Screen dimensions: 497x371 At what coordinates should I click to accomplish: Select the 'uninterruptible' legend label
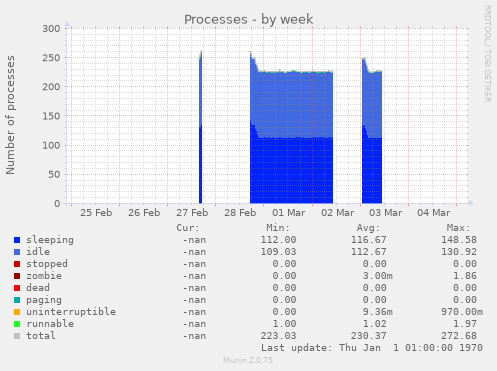point(71,312)
